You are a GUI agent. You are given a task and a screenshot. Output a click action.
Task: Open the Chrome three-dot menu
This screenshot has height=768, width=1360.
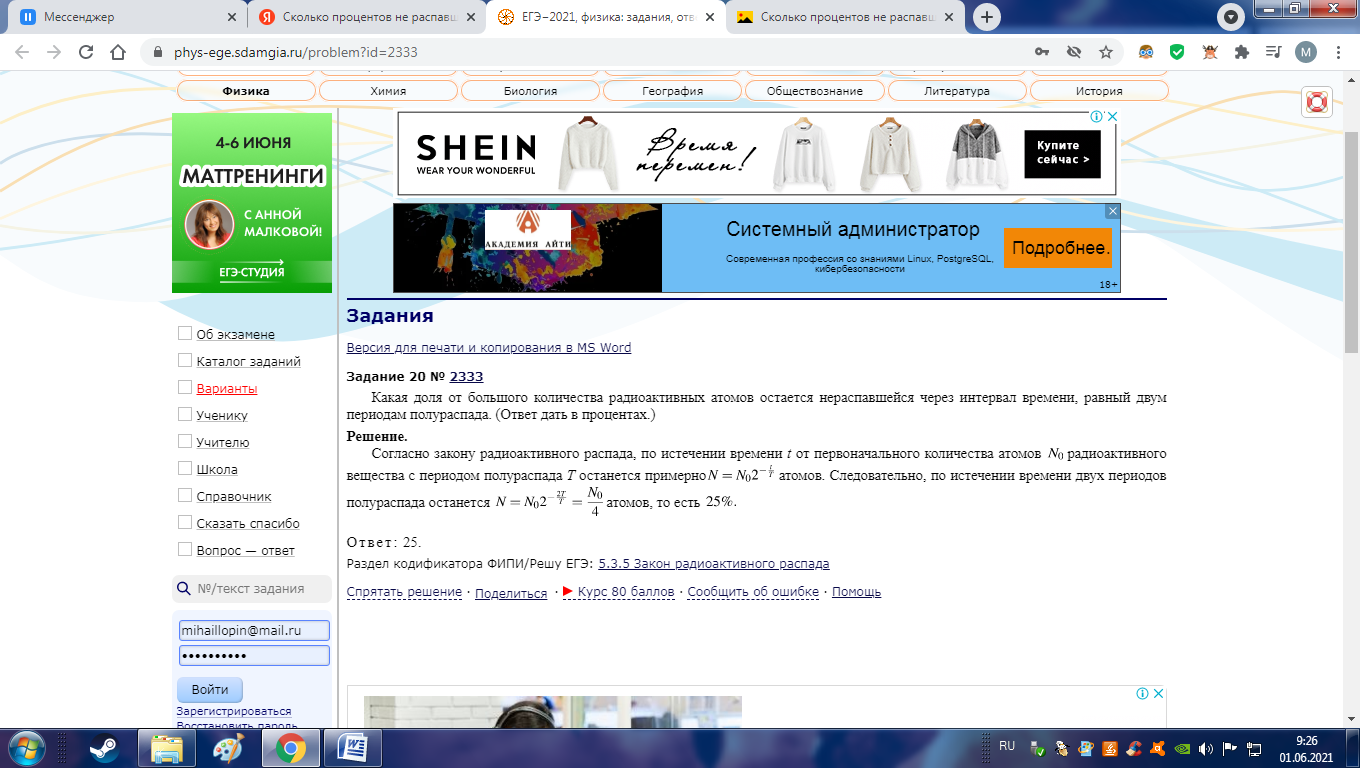(x=1338, y=52)
